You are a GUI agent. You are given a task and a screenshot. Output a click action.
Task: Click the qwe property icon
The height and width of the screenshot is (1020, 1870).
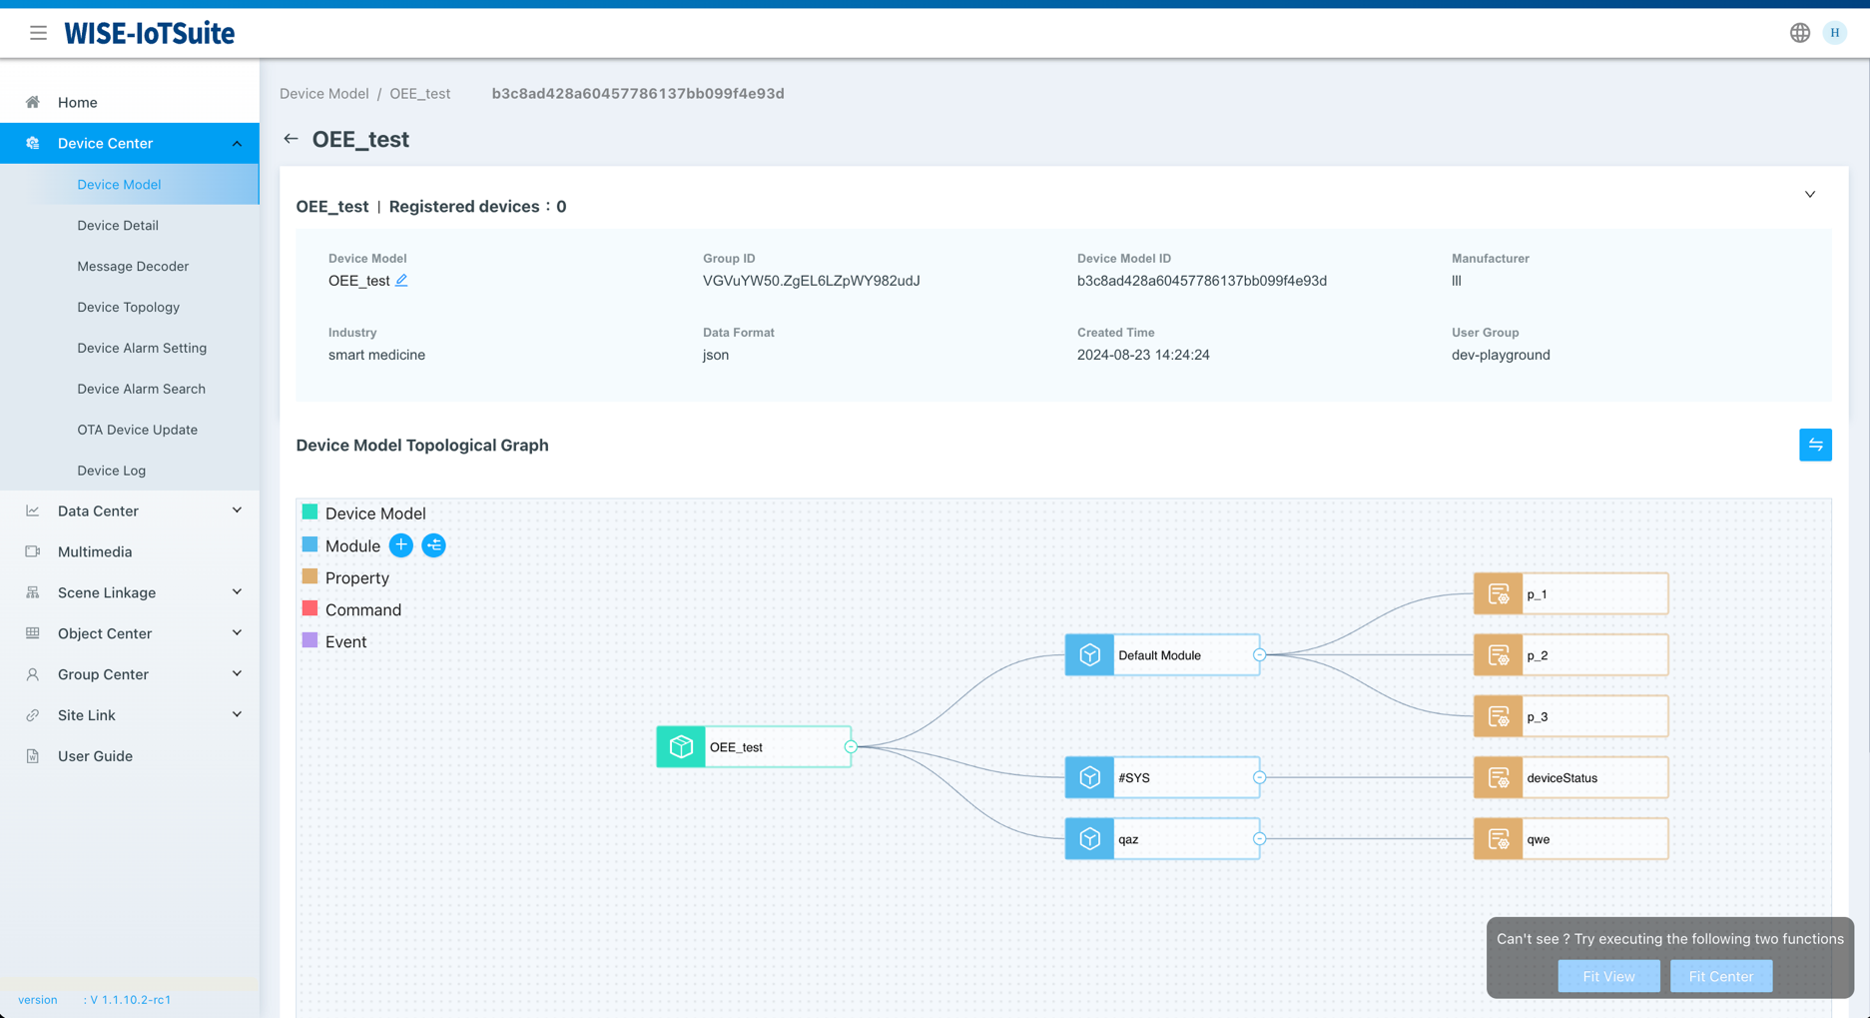coord(1498,839)
